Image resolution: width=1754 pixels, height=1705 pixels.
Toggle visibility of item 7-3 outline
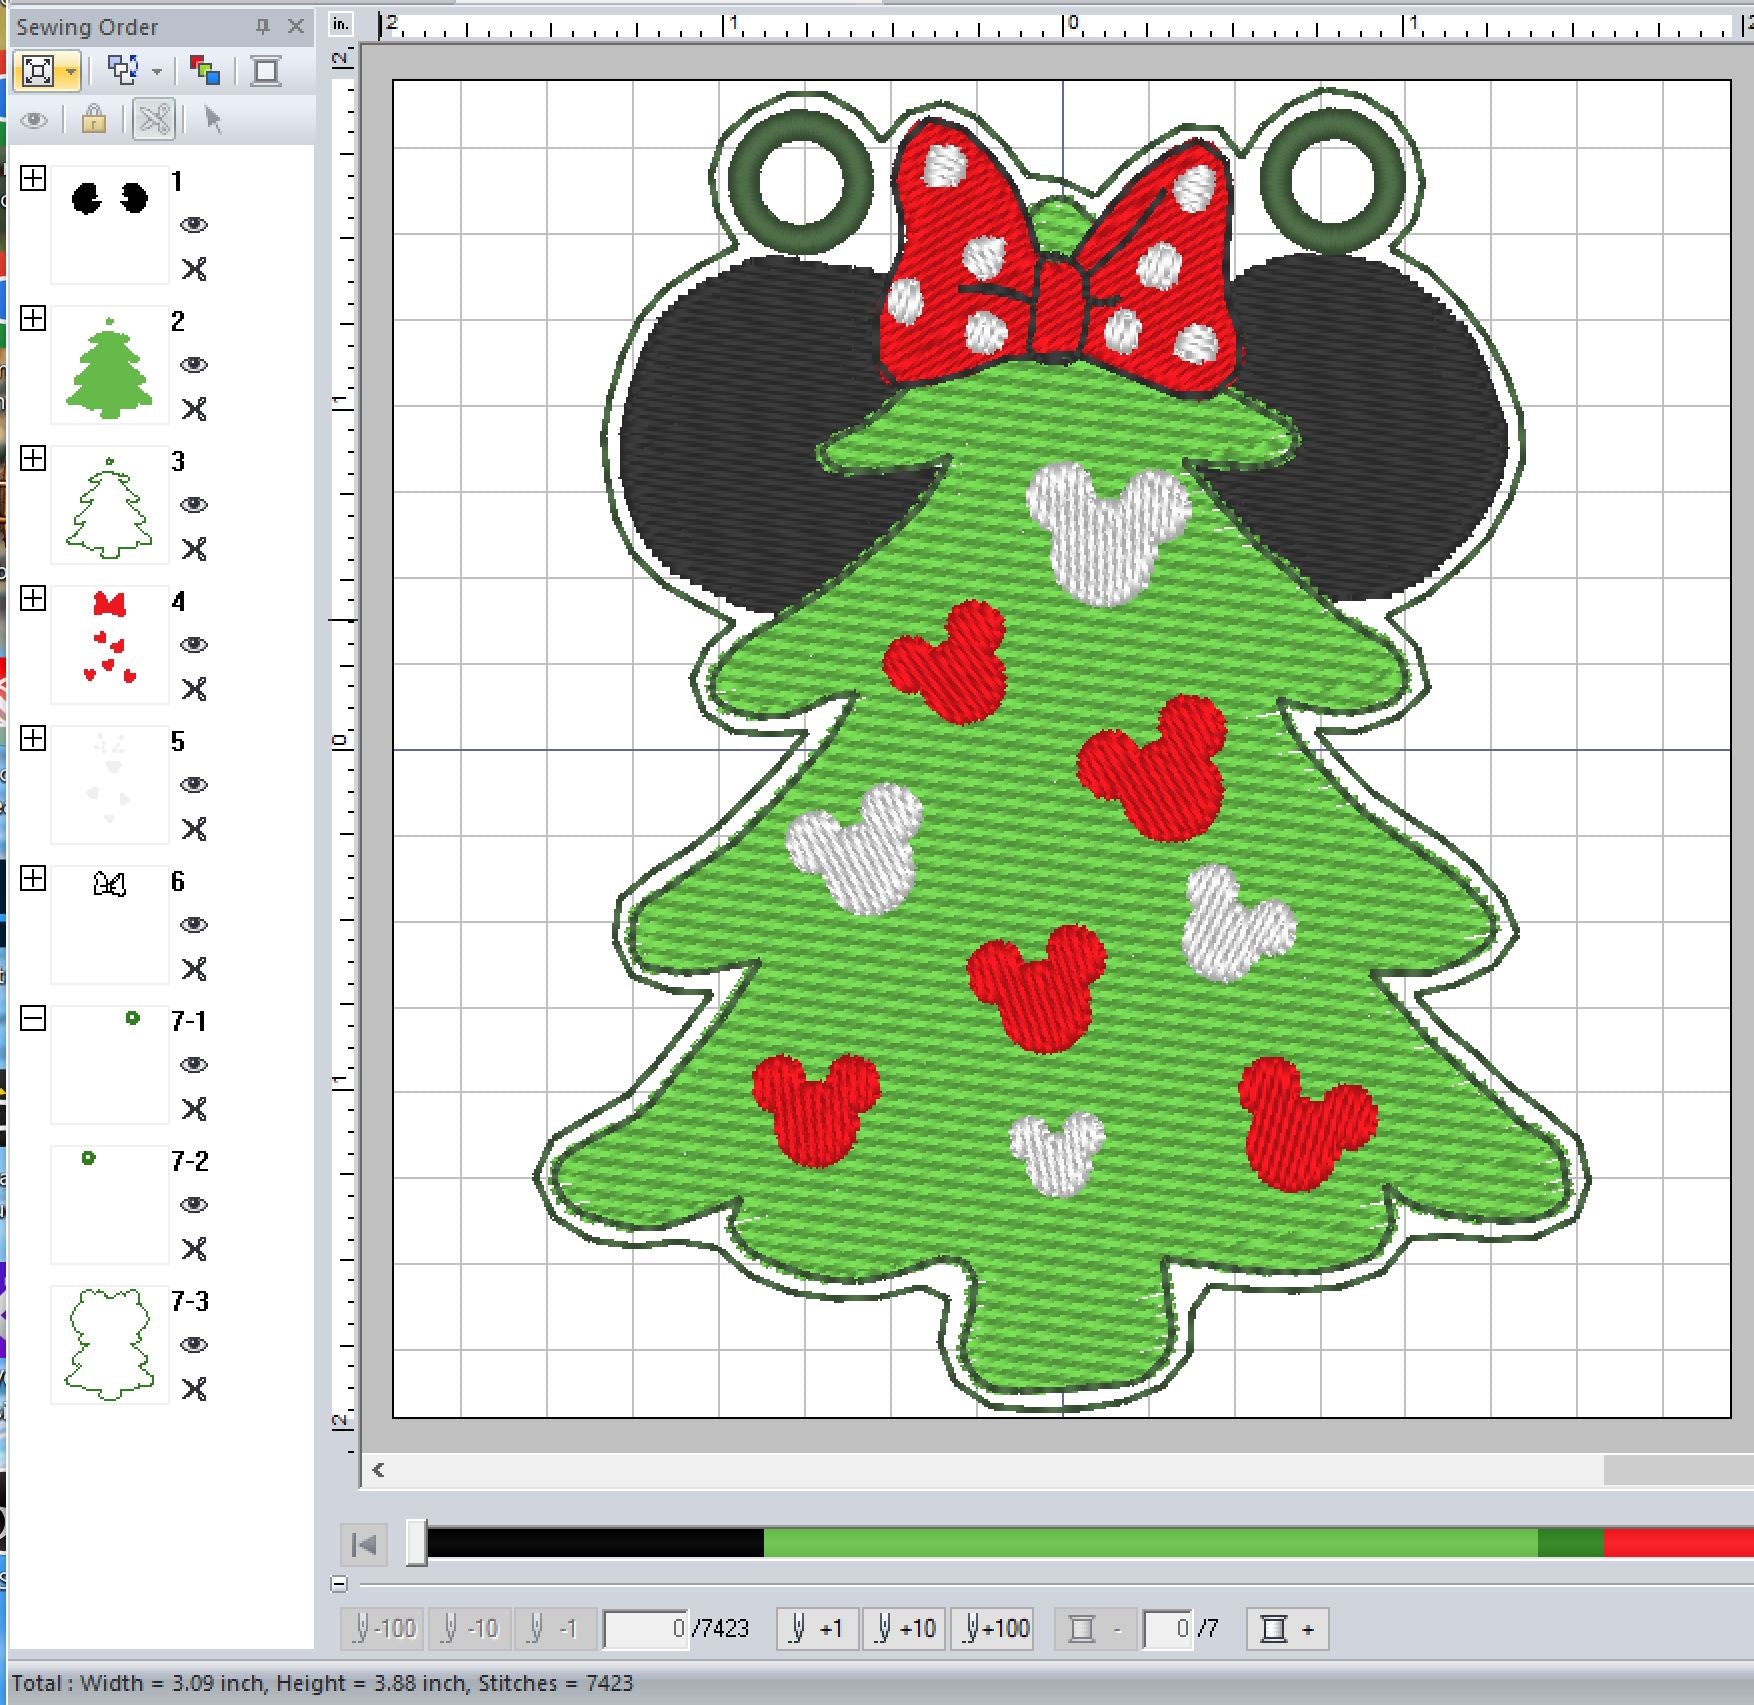point(194,1345)
